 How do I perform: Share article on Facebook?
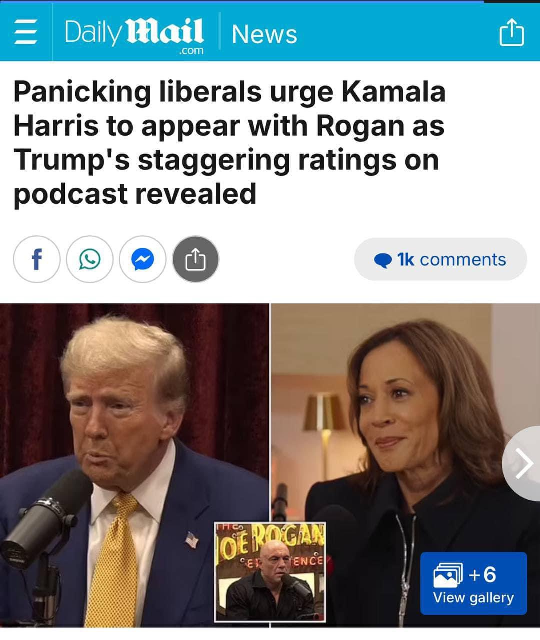pos(37,259)
